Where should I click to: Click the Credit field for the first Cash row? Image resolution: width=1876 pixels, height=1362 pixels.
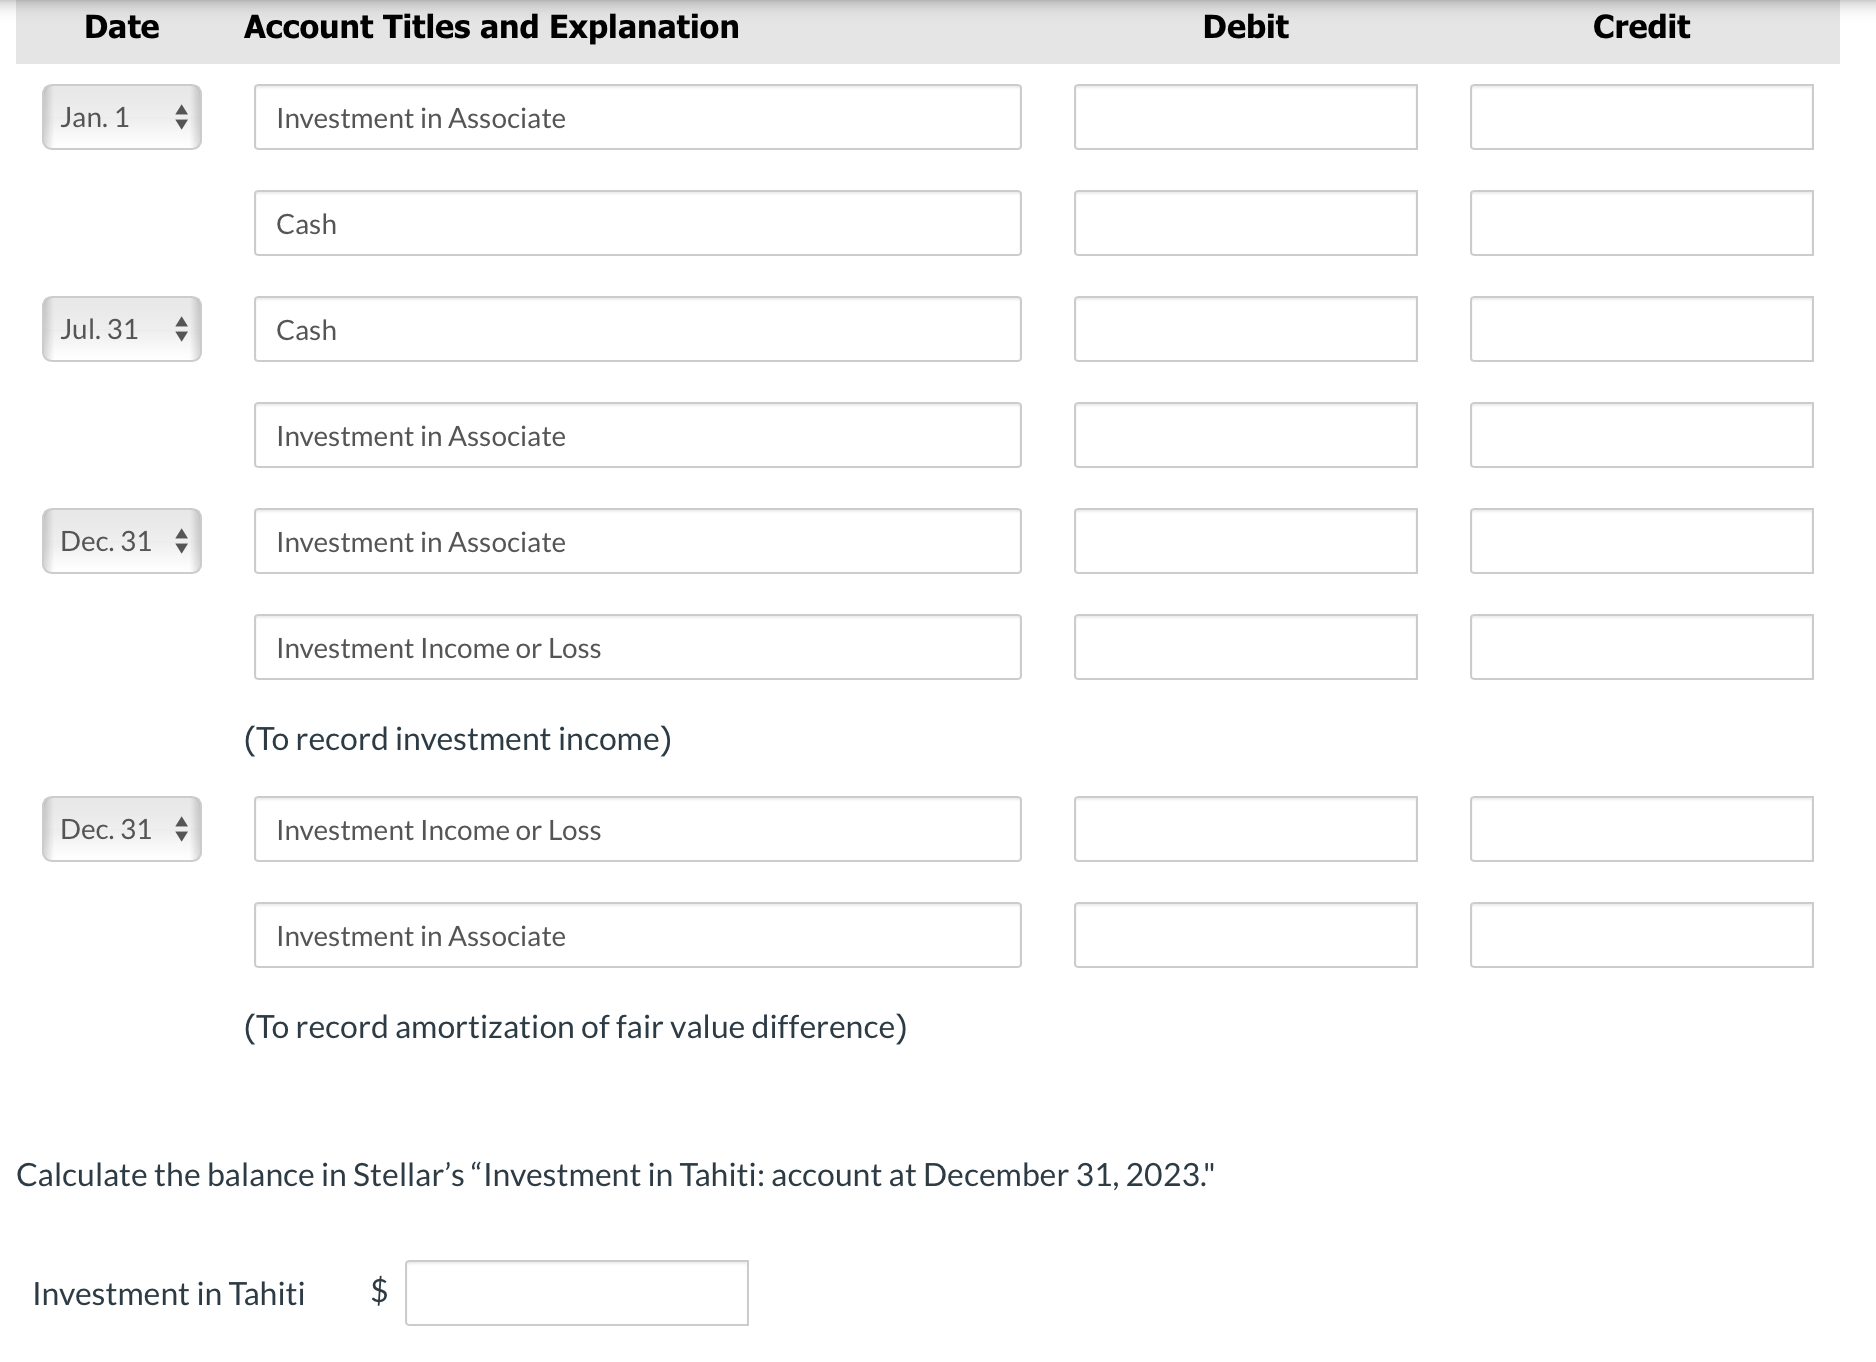(x=1641, y=223)
